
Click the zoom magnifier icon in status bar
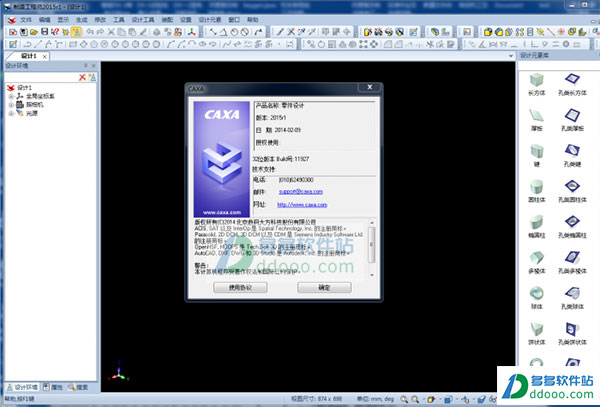(404, 399)
